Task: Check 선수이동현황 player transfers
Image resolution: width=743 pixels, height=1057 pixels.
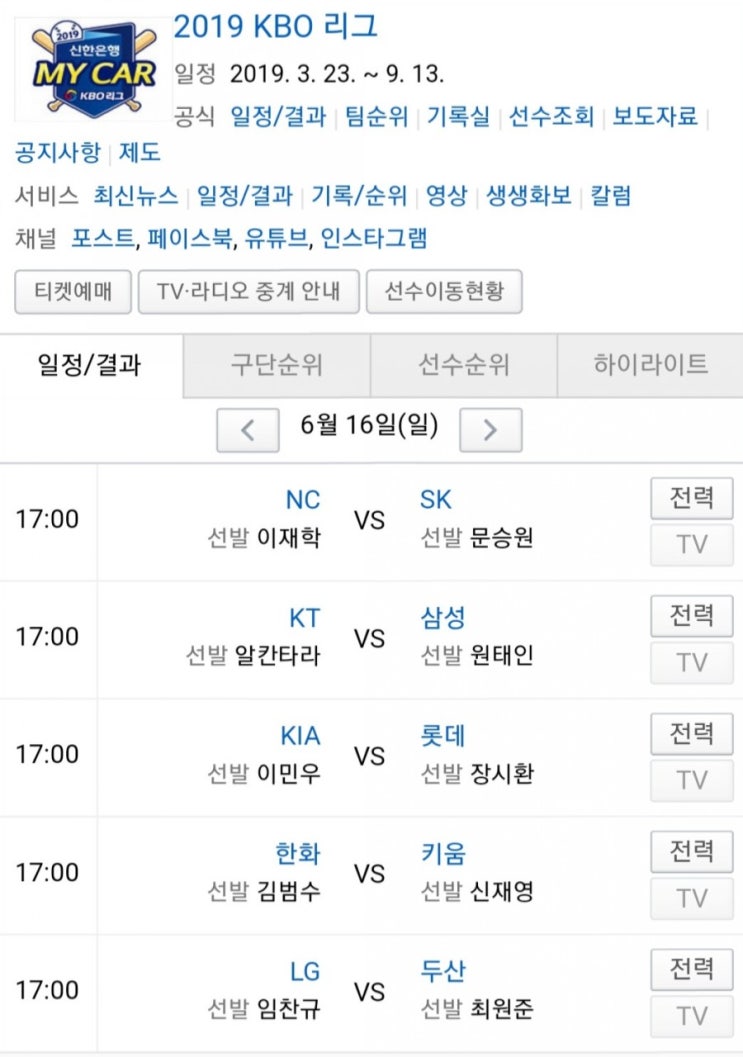Action: (x=445, y=292)
